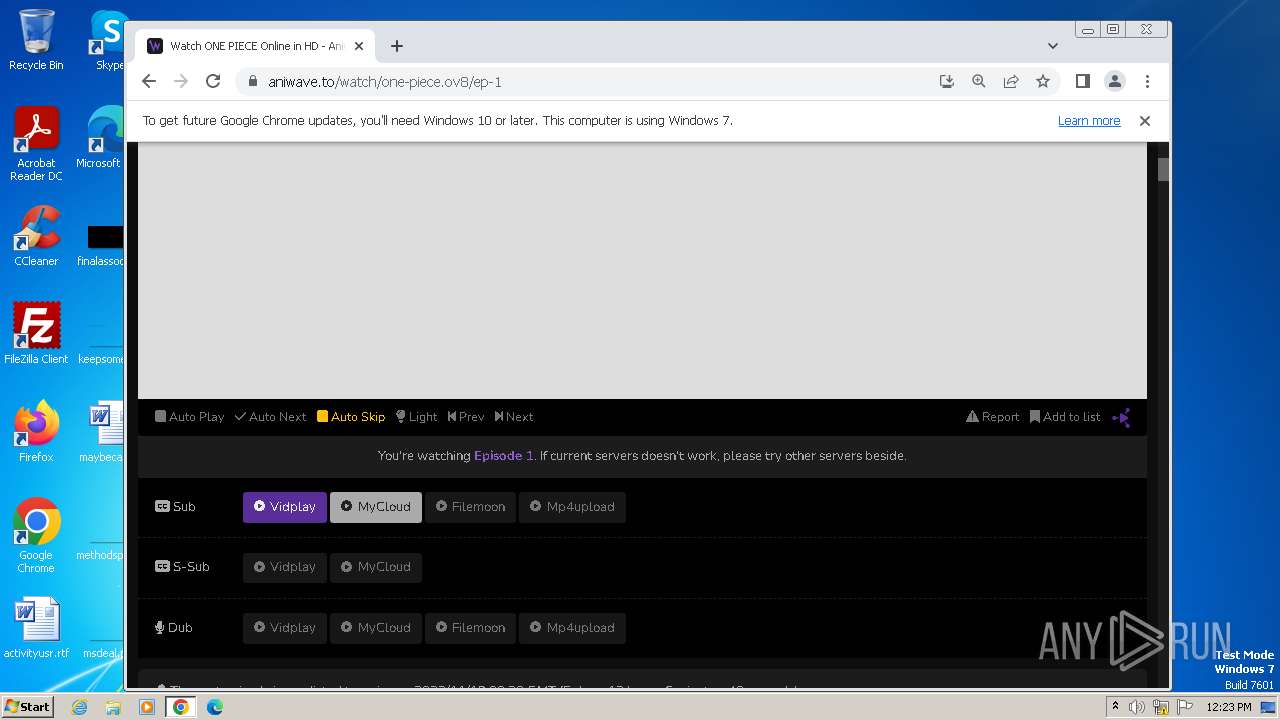
Task: Select the Sub Mp4upload server
Action: (572, 507)
